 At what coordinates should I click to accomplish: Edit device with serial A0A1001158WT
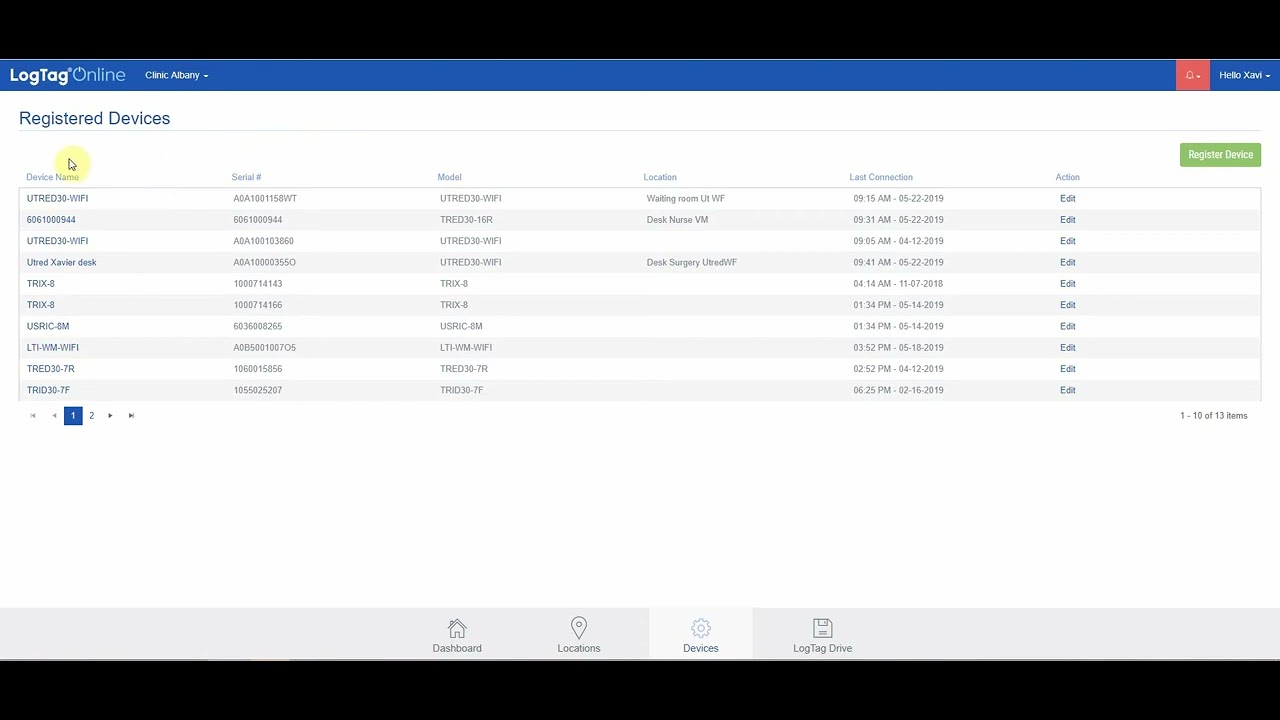click(1067, 198)
